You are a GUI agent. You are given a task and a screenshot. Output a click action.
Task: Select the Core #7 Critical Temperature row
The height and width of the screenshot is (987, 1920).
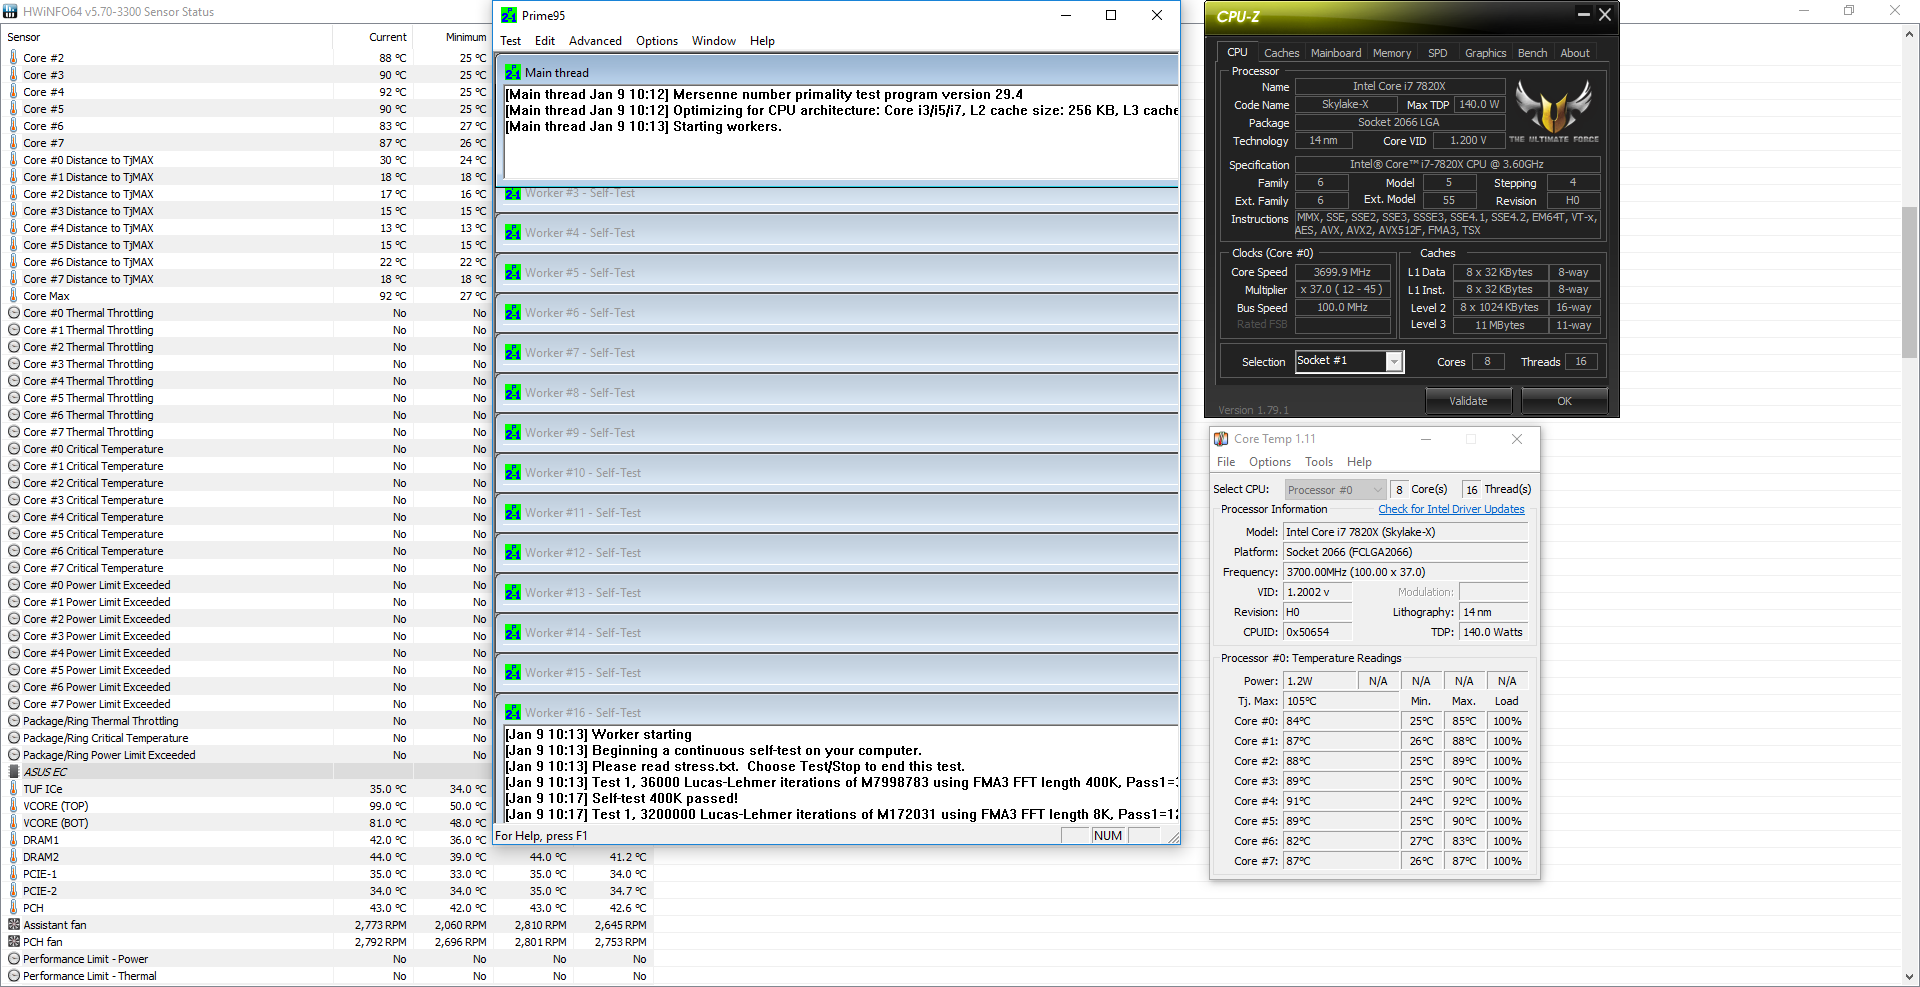click(247, 568)
